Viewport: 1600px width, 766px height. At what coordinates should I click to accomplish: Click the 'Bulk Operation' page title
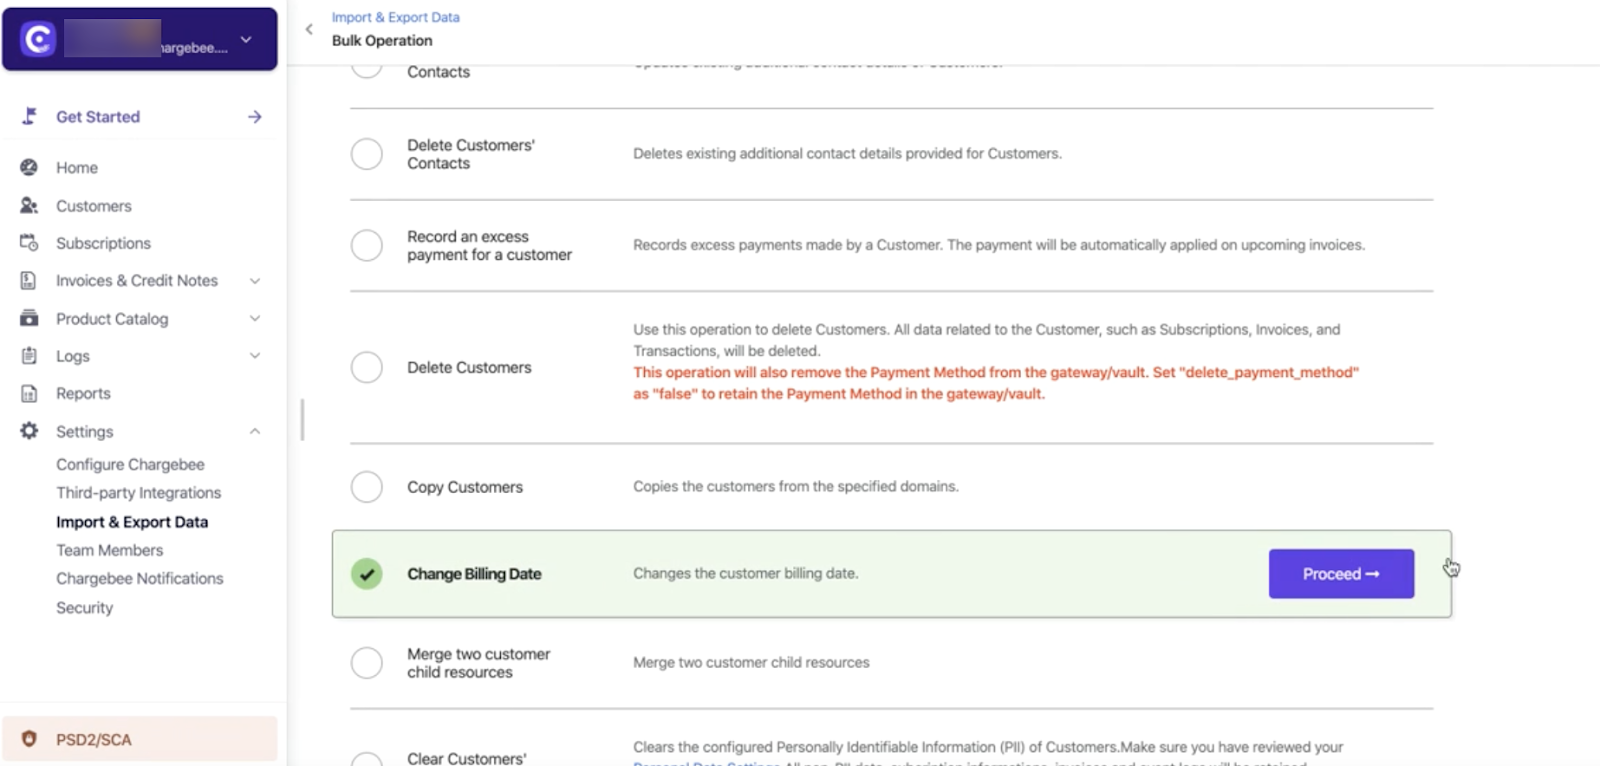point(382,40)
